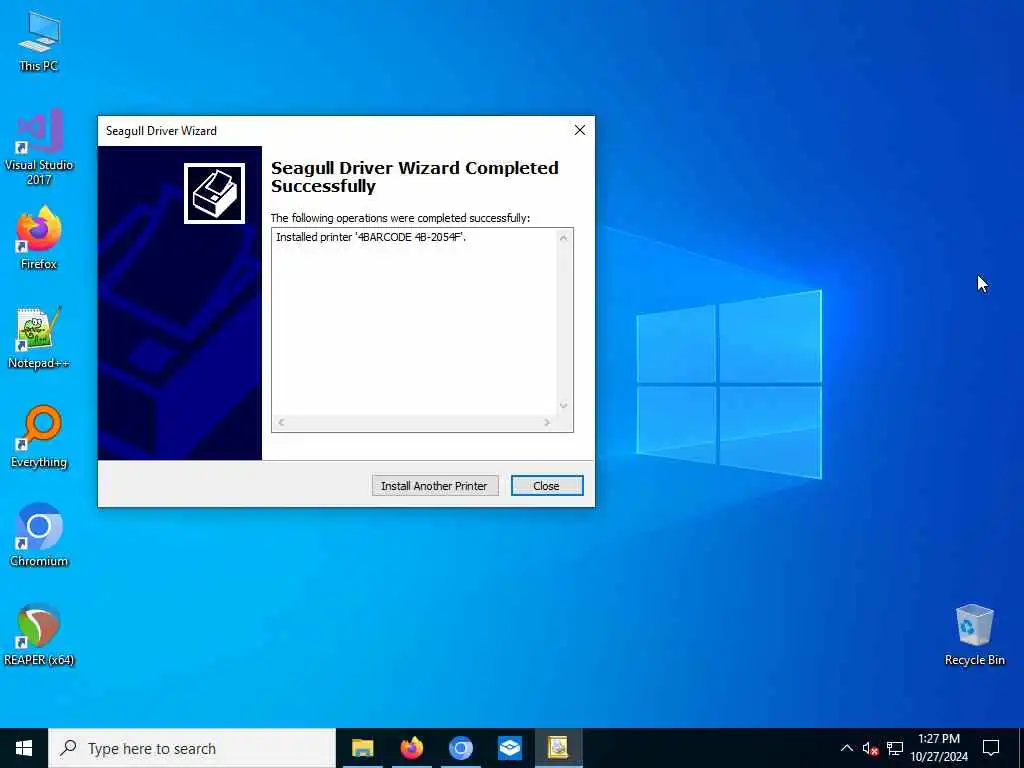The width and height of the screenshot is (1024, 768).
Task: Open the notification center icon
Action: click(x=991, y=748)
